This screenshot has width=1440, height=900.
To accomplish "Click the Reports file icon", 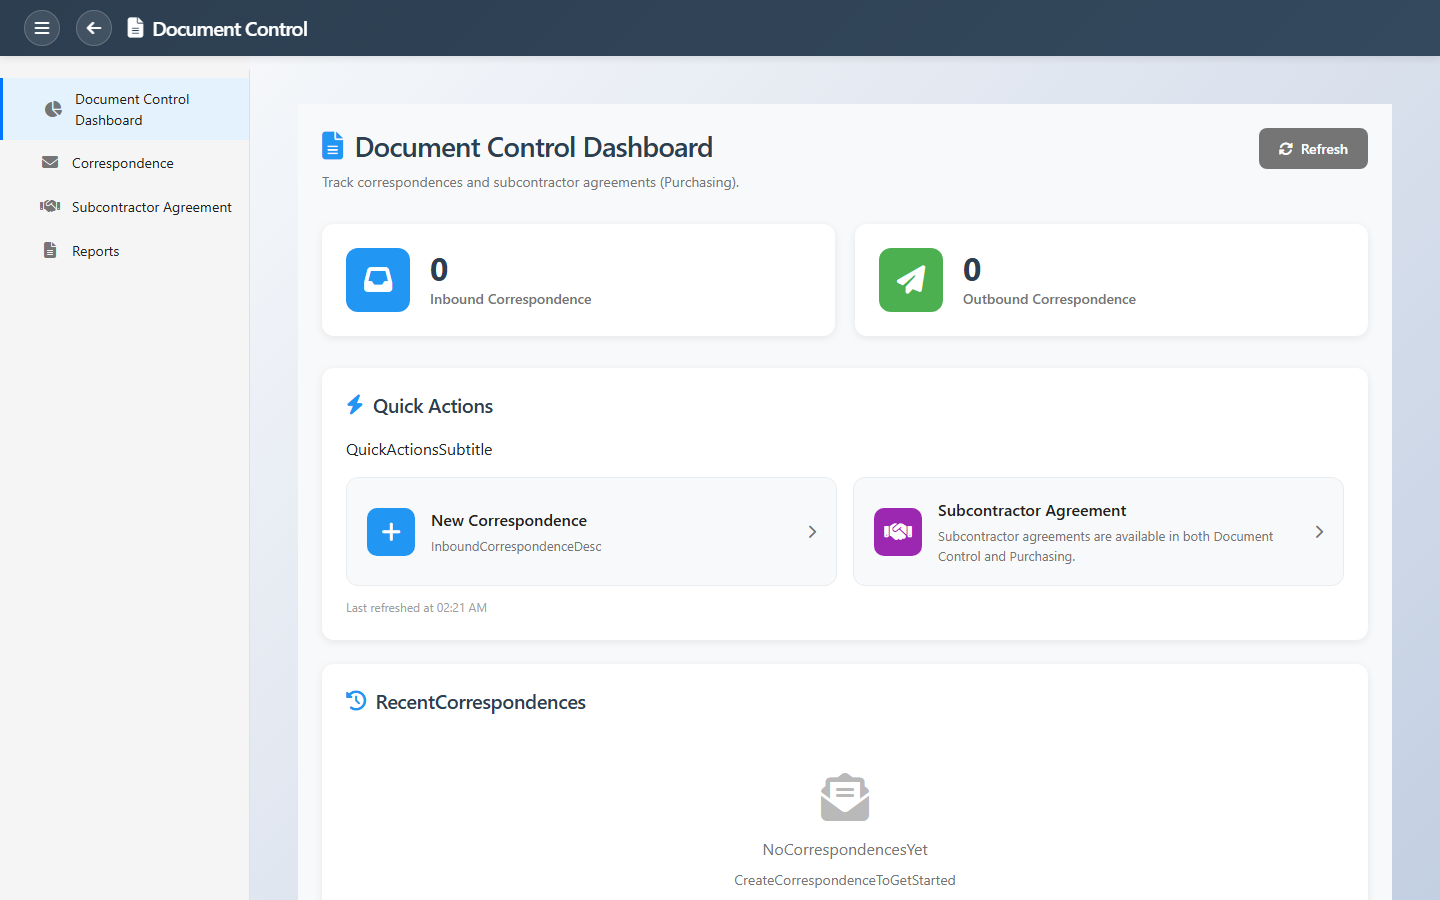I will pos(50,251).
